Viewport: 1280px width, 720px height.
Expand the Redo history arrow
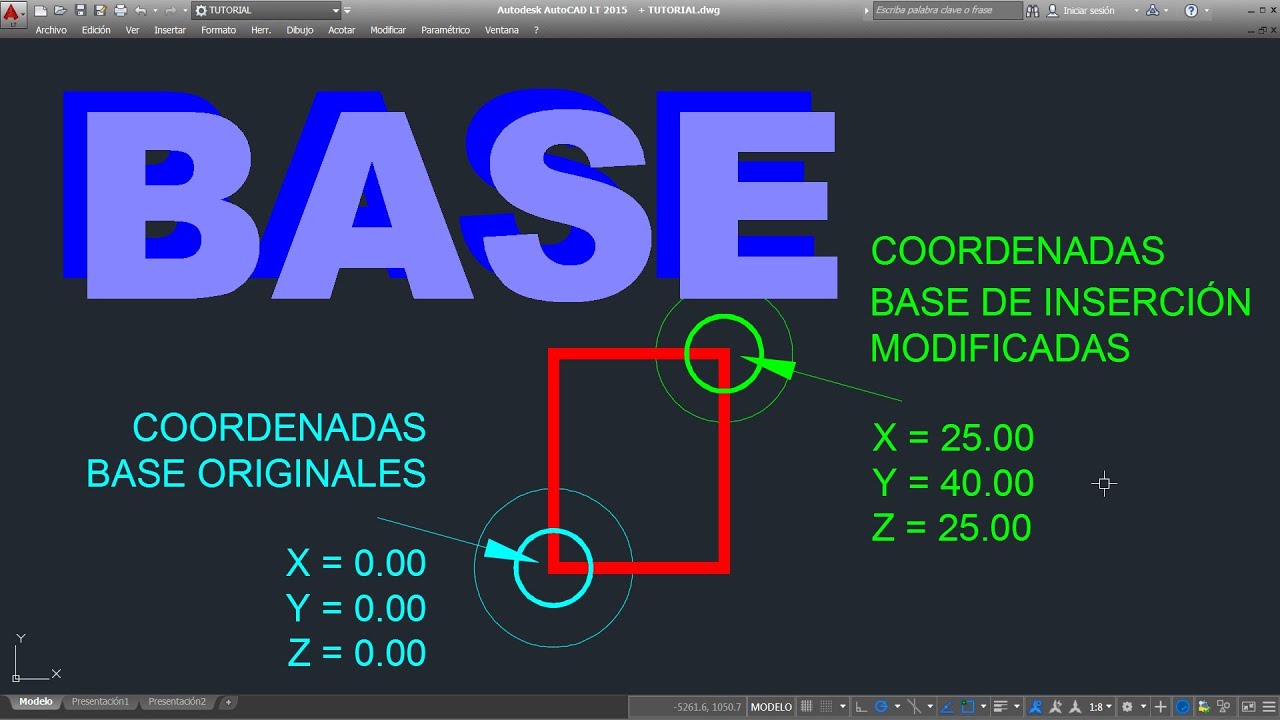point(183,10)
